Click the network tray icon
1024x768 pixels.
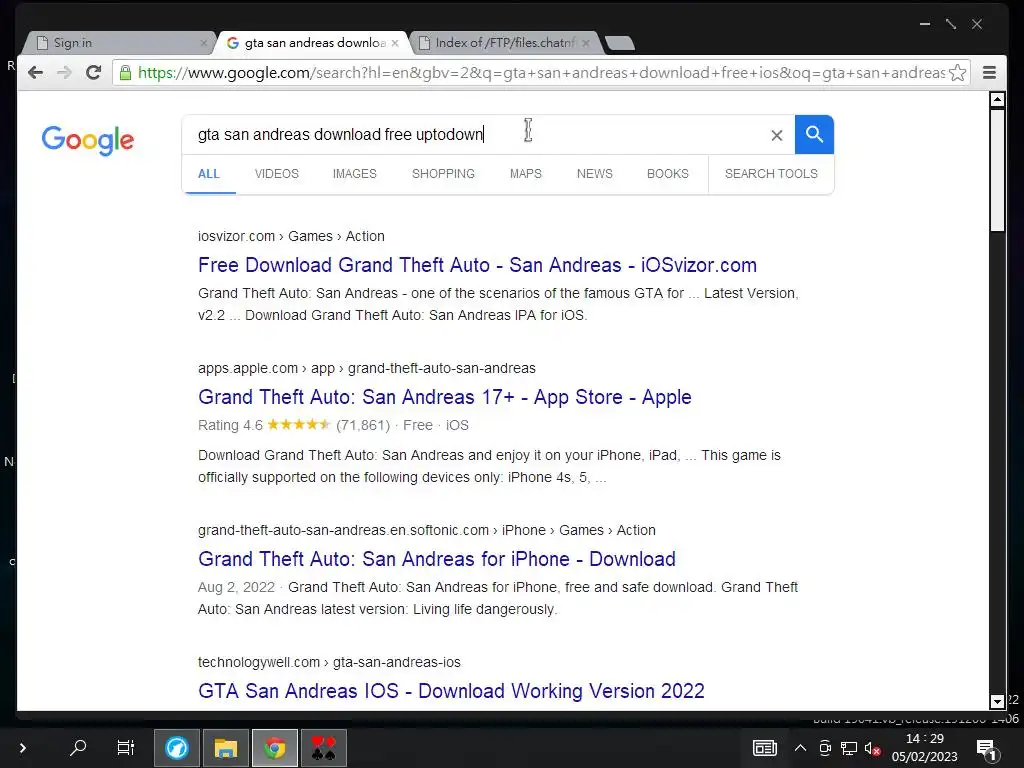click(849, 748)
